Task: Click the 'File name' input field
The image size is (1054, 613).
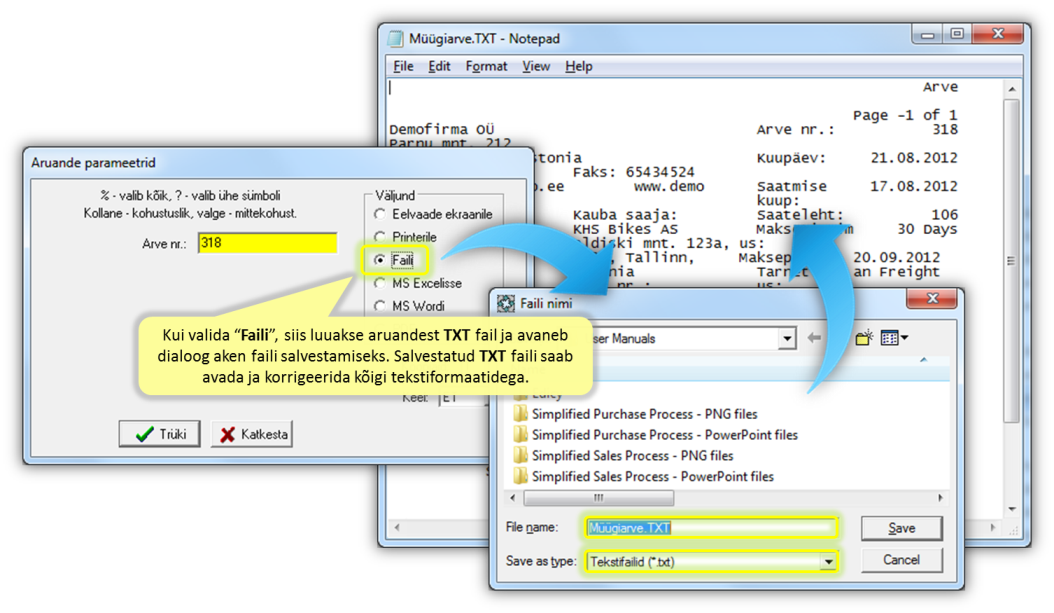Action: click(711, 528)
